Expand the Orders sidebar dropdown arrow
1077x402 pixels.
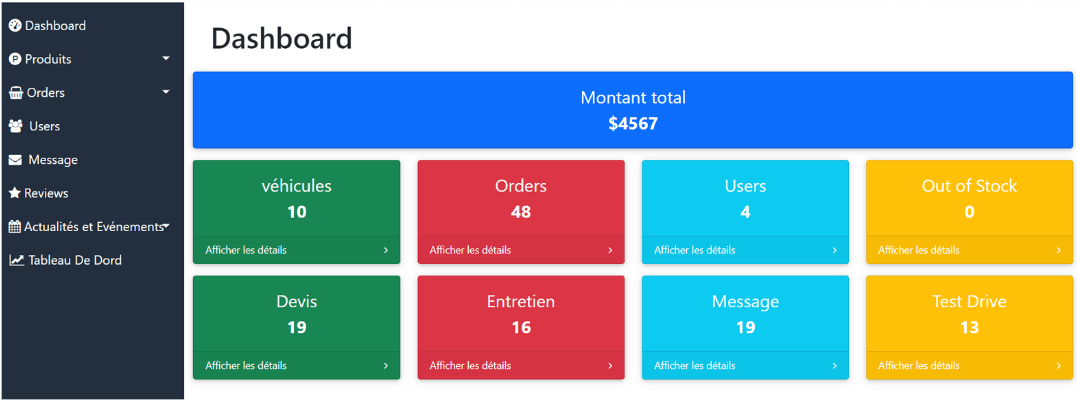pos(166,92)
